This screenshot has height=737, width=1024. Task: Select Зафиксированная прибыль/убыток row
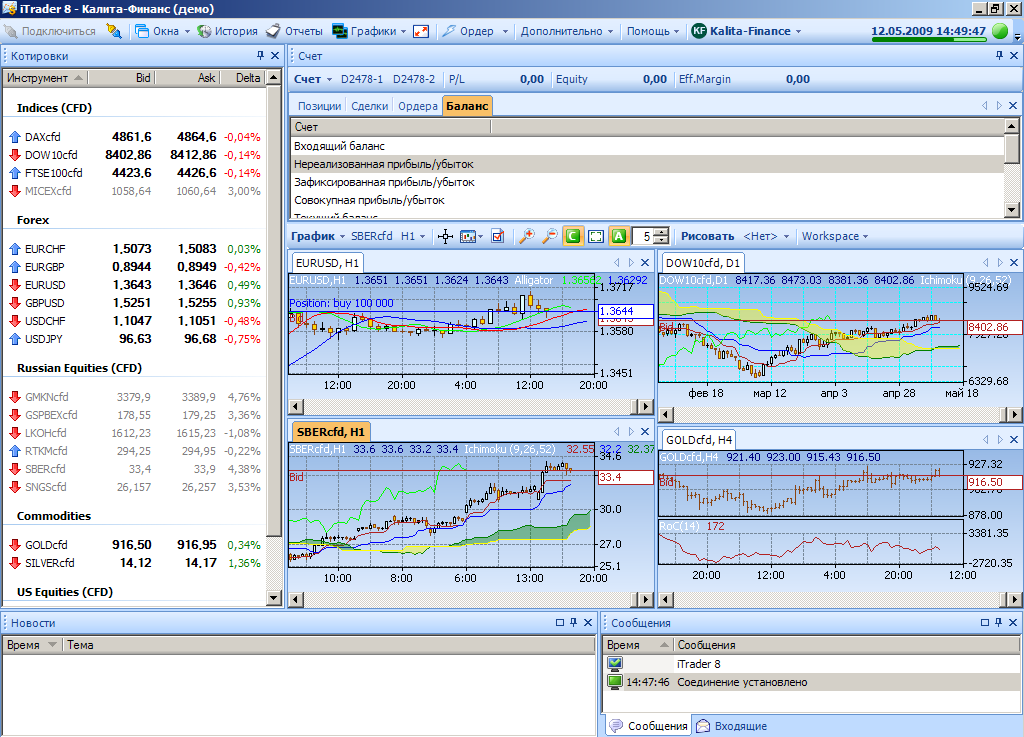pos(647,182)
